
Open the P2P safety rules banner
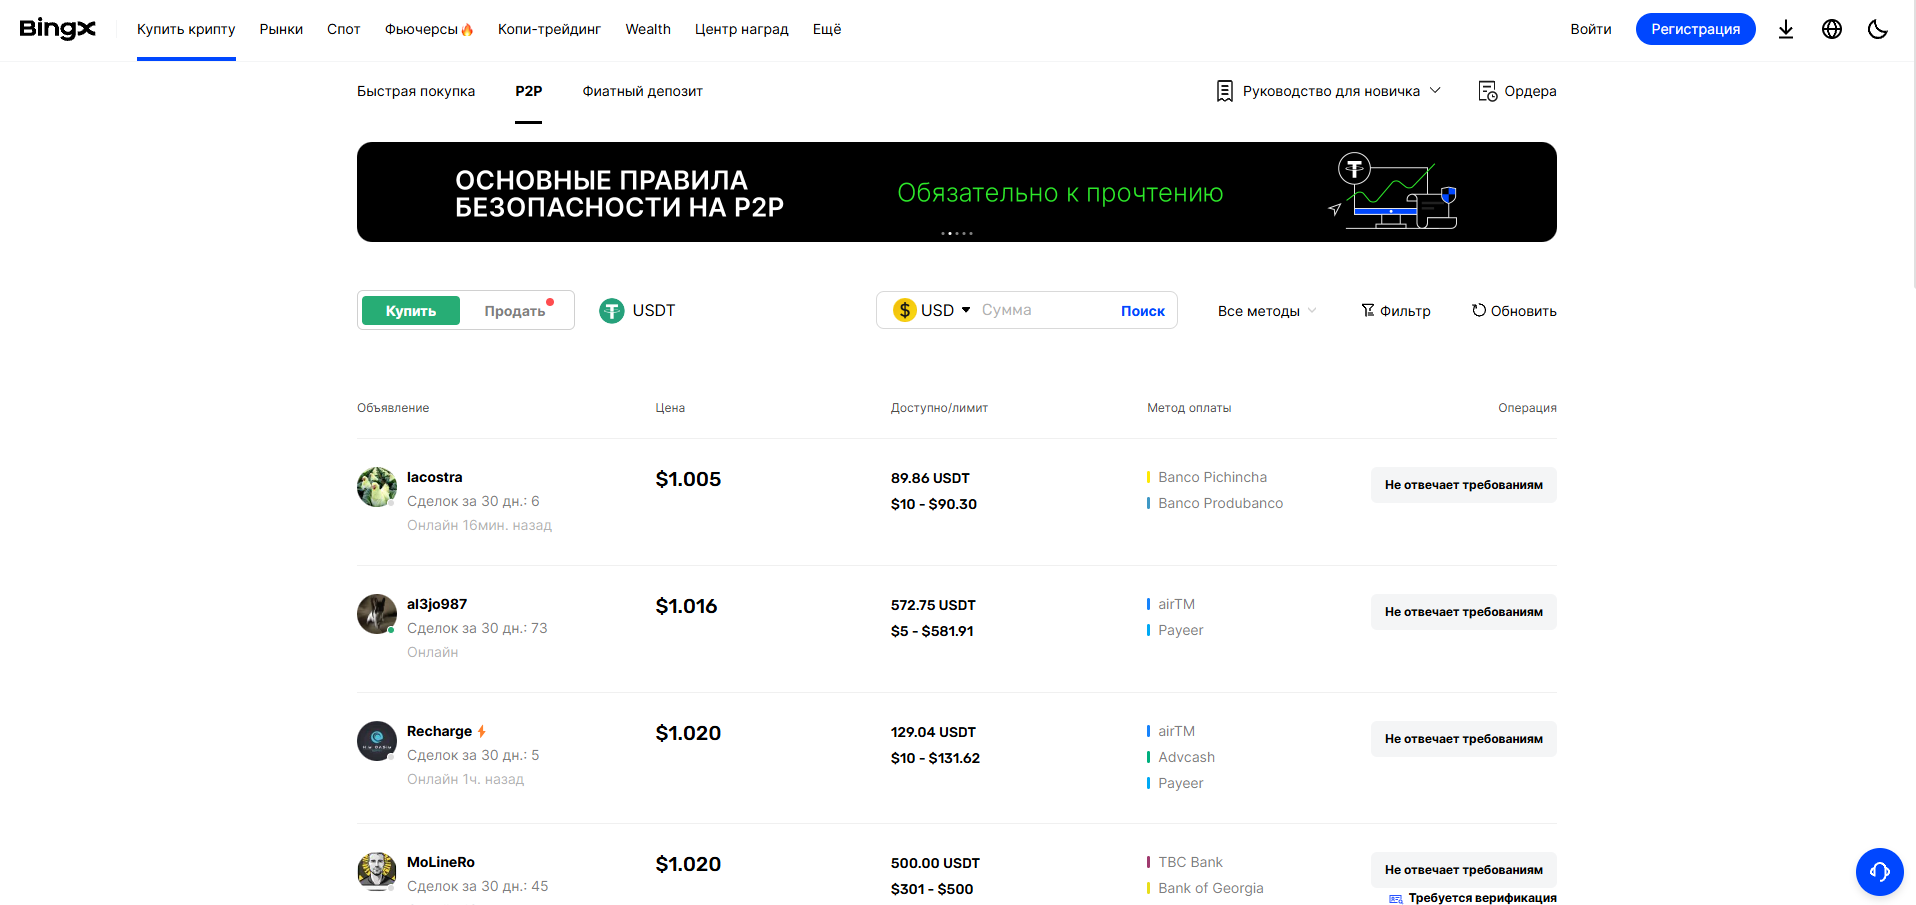point(957,192)
